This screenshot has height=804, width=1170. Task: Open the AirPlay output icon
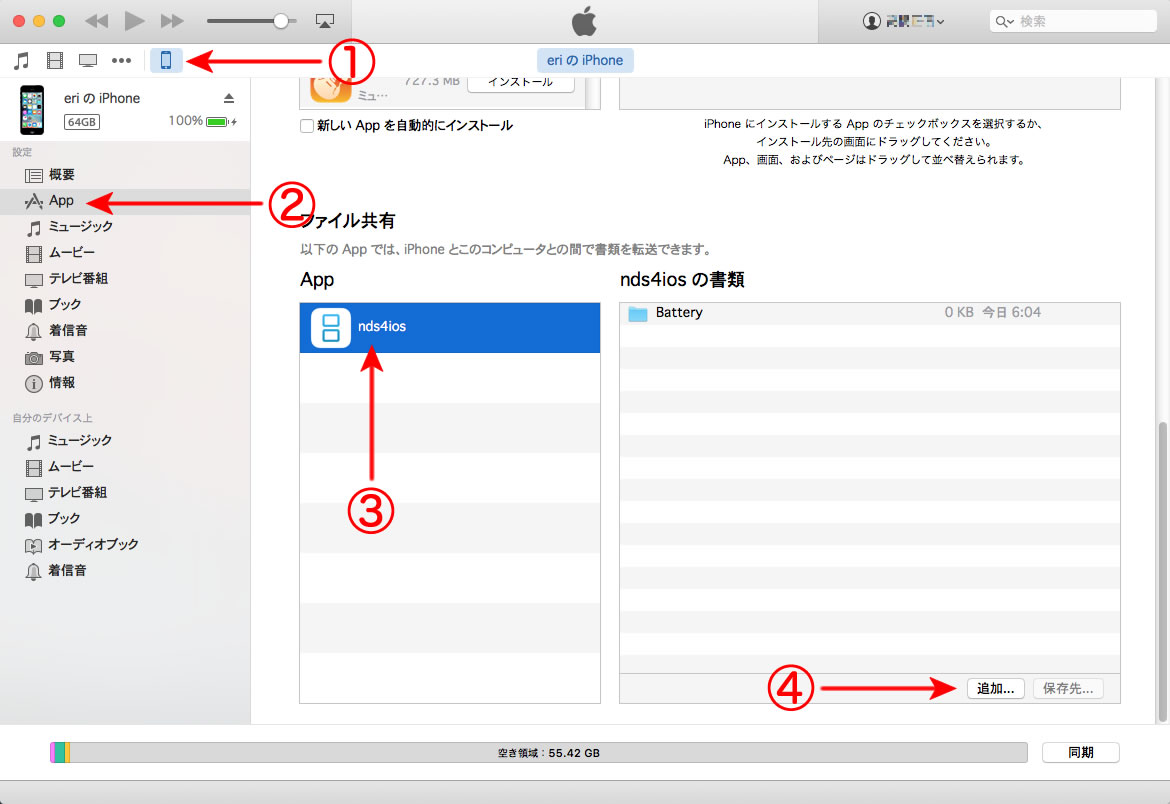click(325, 21)
